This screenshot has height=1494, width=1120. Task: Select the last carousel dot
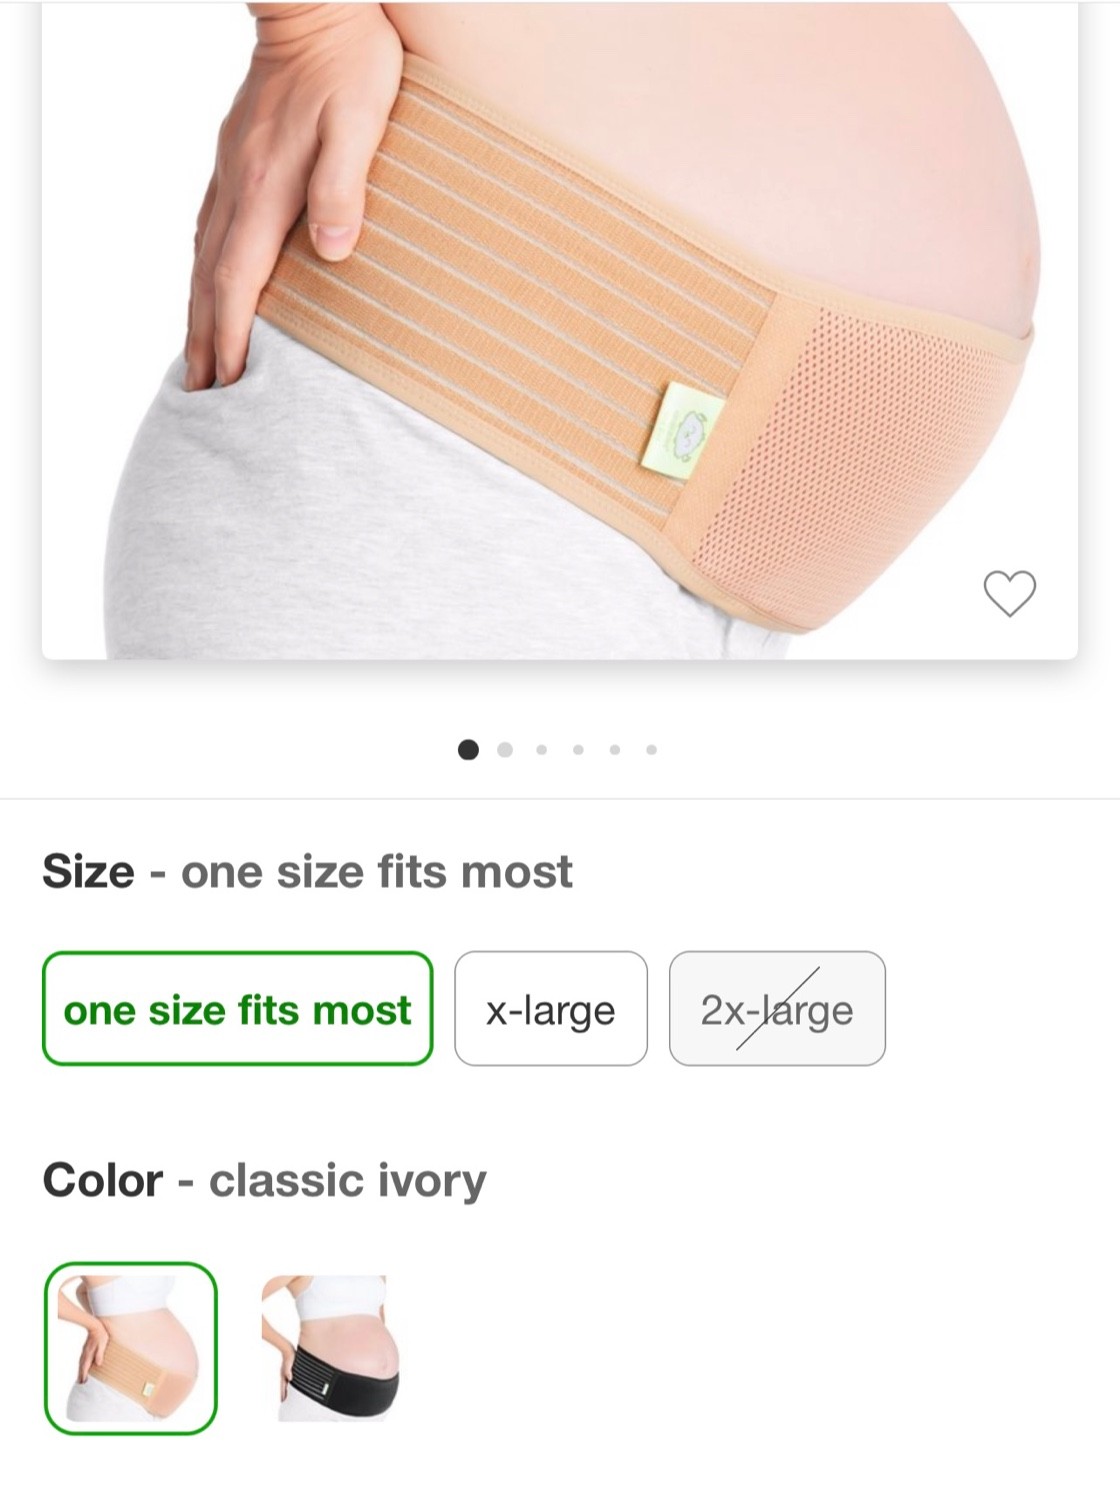click(653, 748)
